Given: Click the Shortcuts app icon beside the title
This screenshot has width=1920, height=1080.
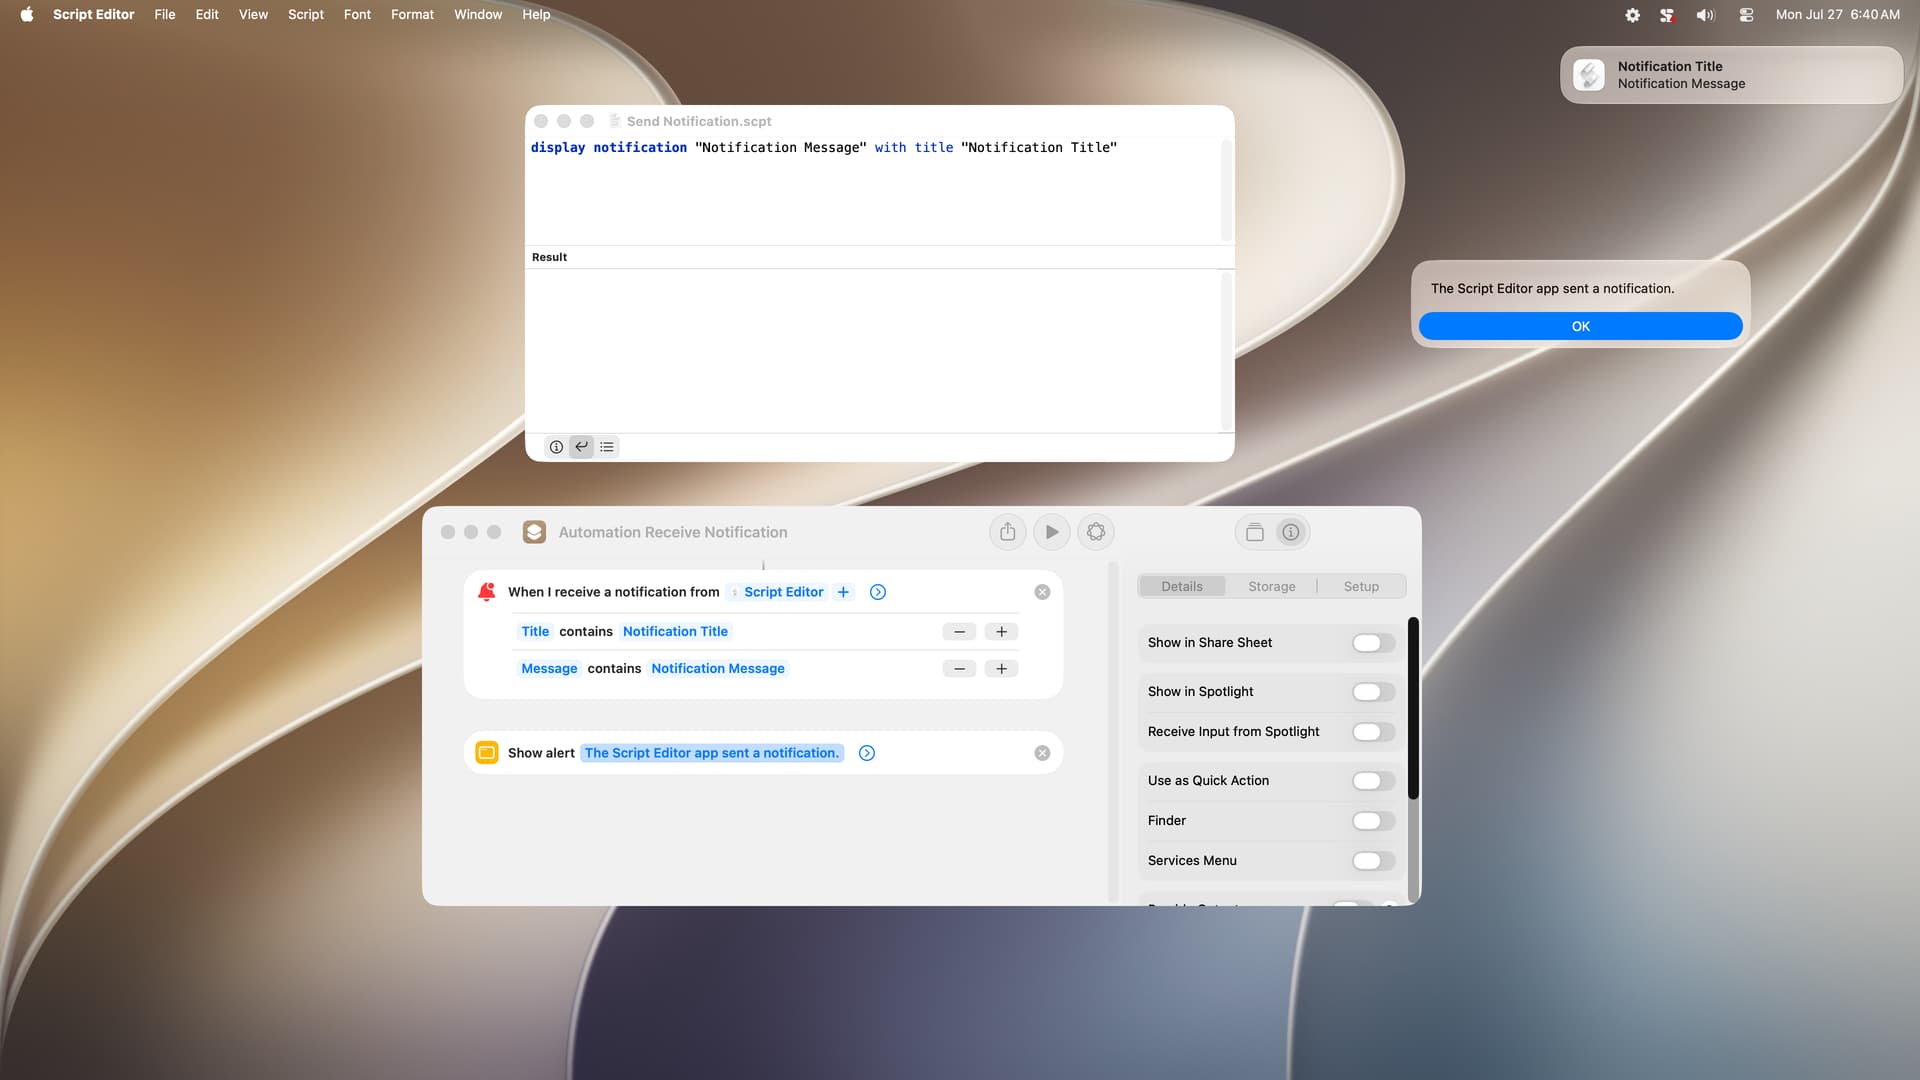Looking at the screenshot, I should coord(534,532).
